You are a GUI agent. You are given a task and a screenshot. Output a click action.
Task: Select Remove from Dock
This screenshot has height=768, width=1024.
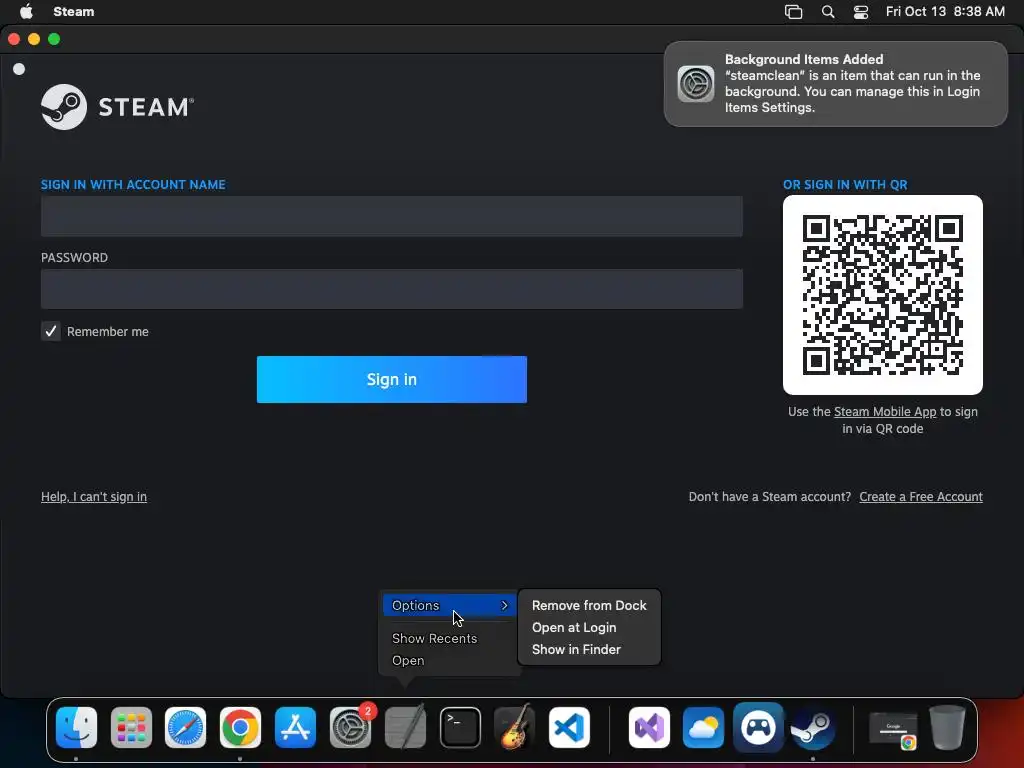(x=589, y=605)
